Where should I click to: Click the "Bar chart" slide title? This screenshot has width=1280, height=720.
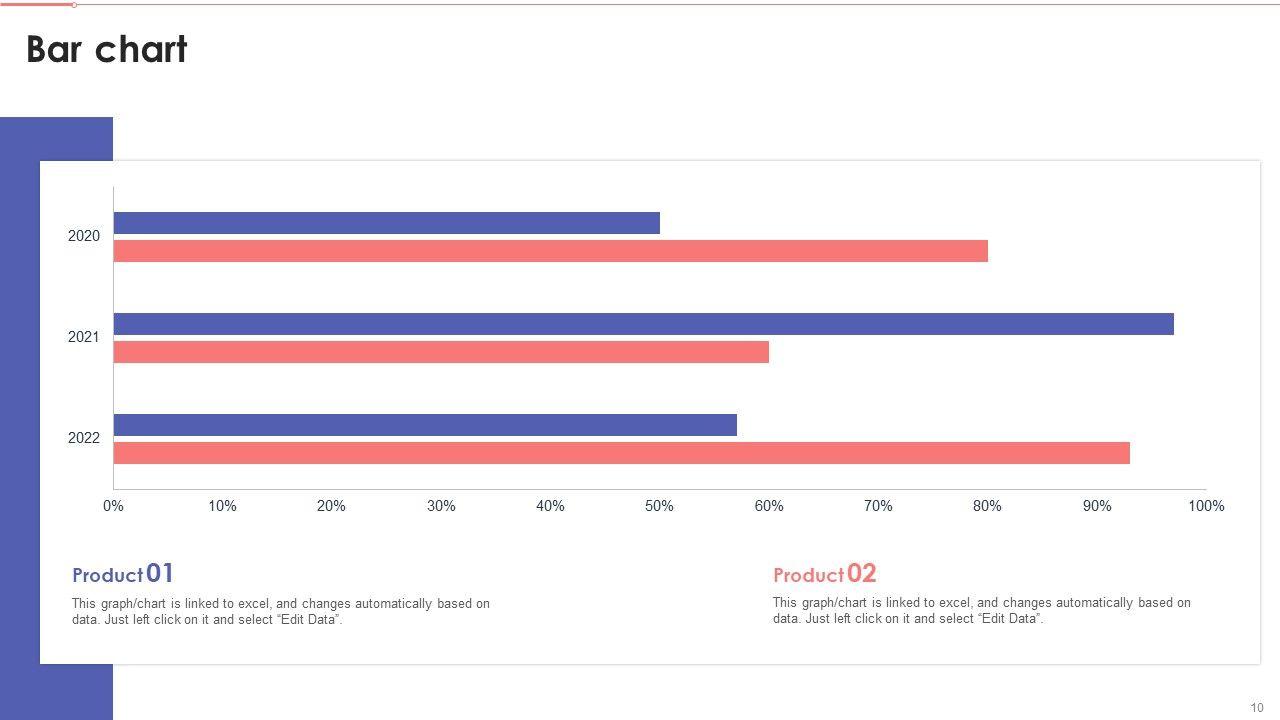click(107, 50)
